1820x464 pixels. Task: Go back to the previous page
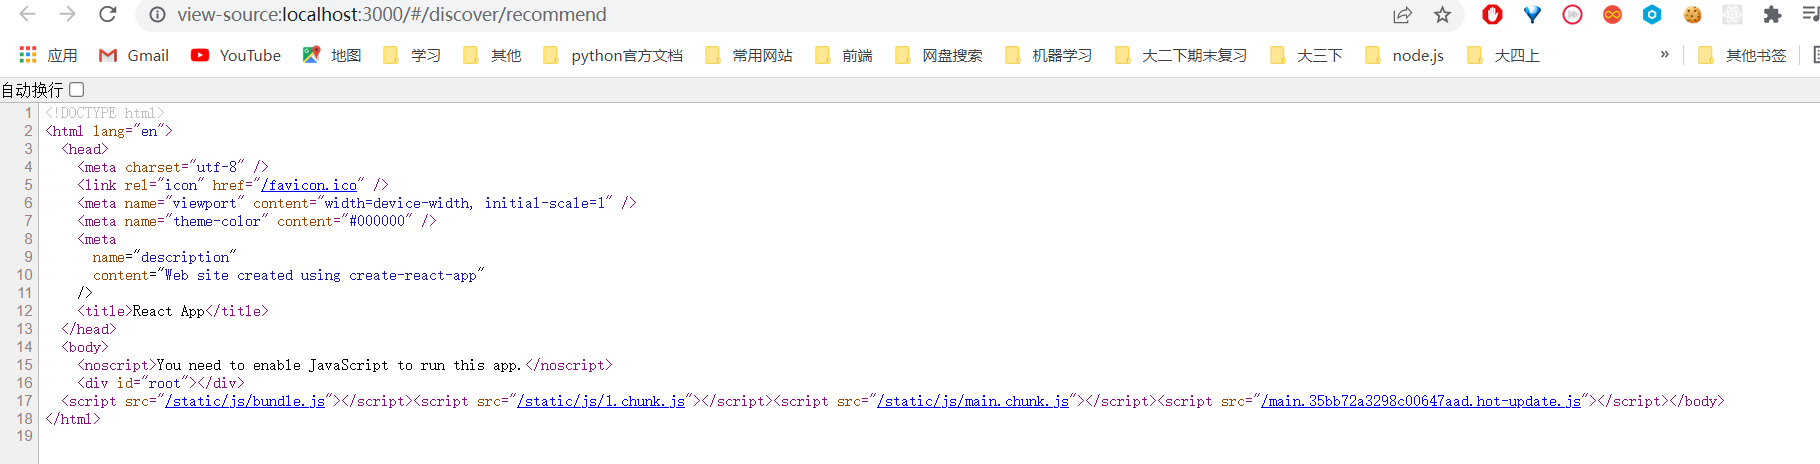tap(28, 14)
